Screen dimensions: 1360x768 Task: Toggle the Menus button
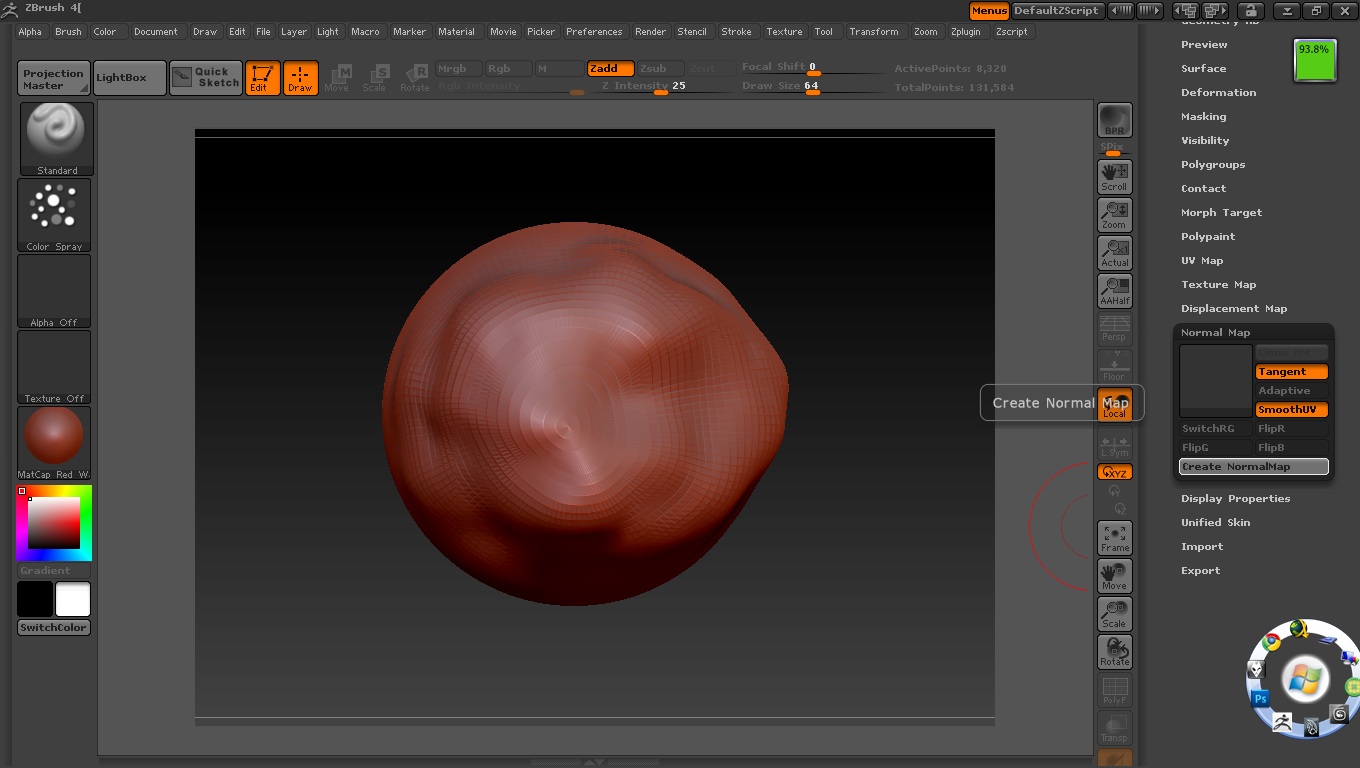coord(989,11)
